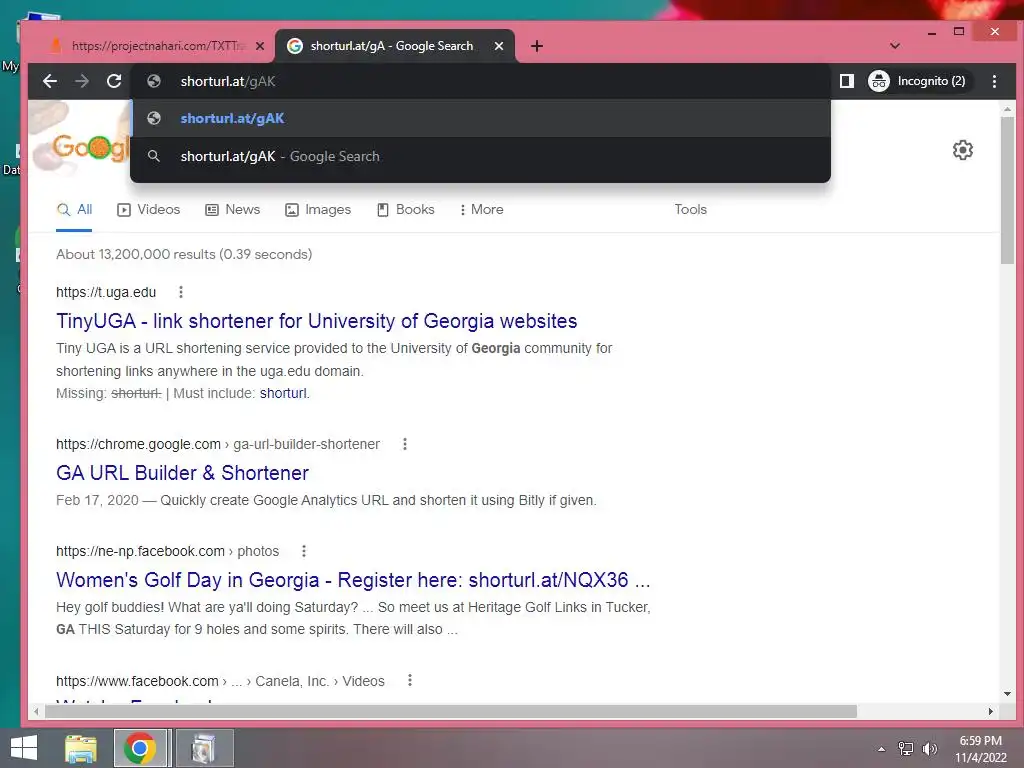
Task: Close the projectnahari.com tab
Action: [x=260, y=46]
